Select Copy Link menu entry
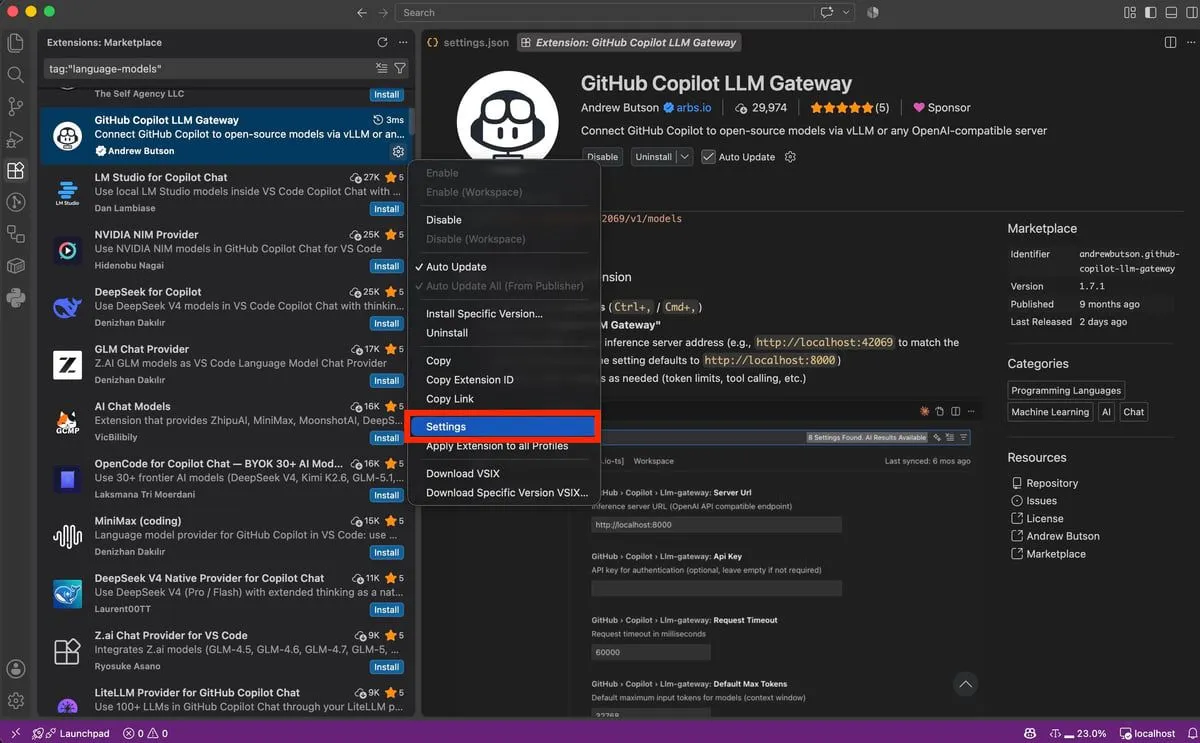The height and width of the screenshot is (743, 1200). [504, 399]
